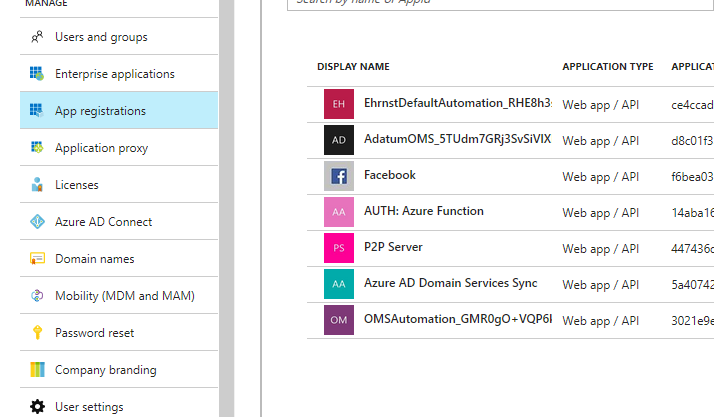
Task: Click the Company branding icon
Action: point(37,369)
